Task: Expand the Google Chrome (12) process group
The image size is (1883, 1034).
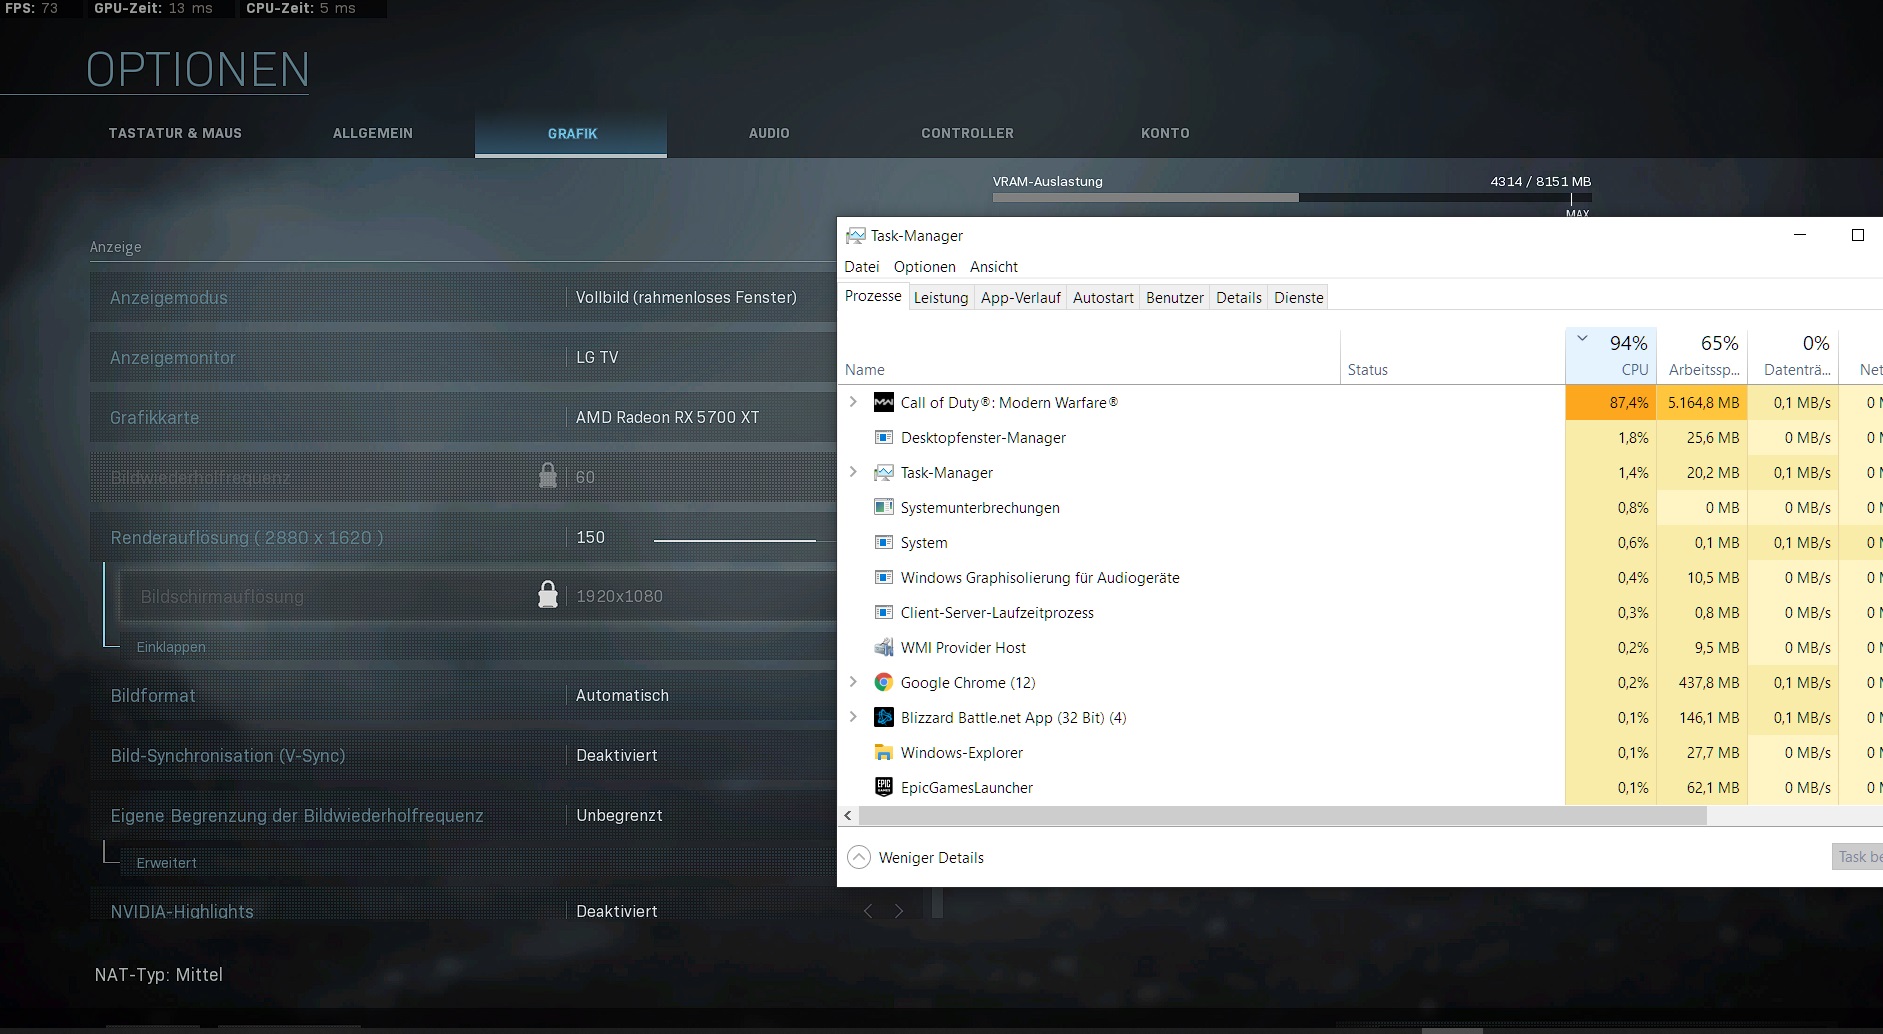Action: (853, 682)
